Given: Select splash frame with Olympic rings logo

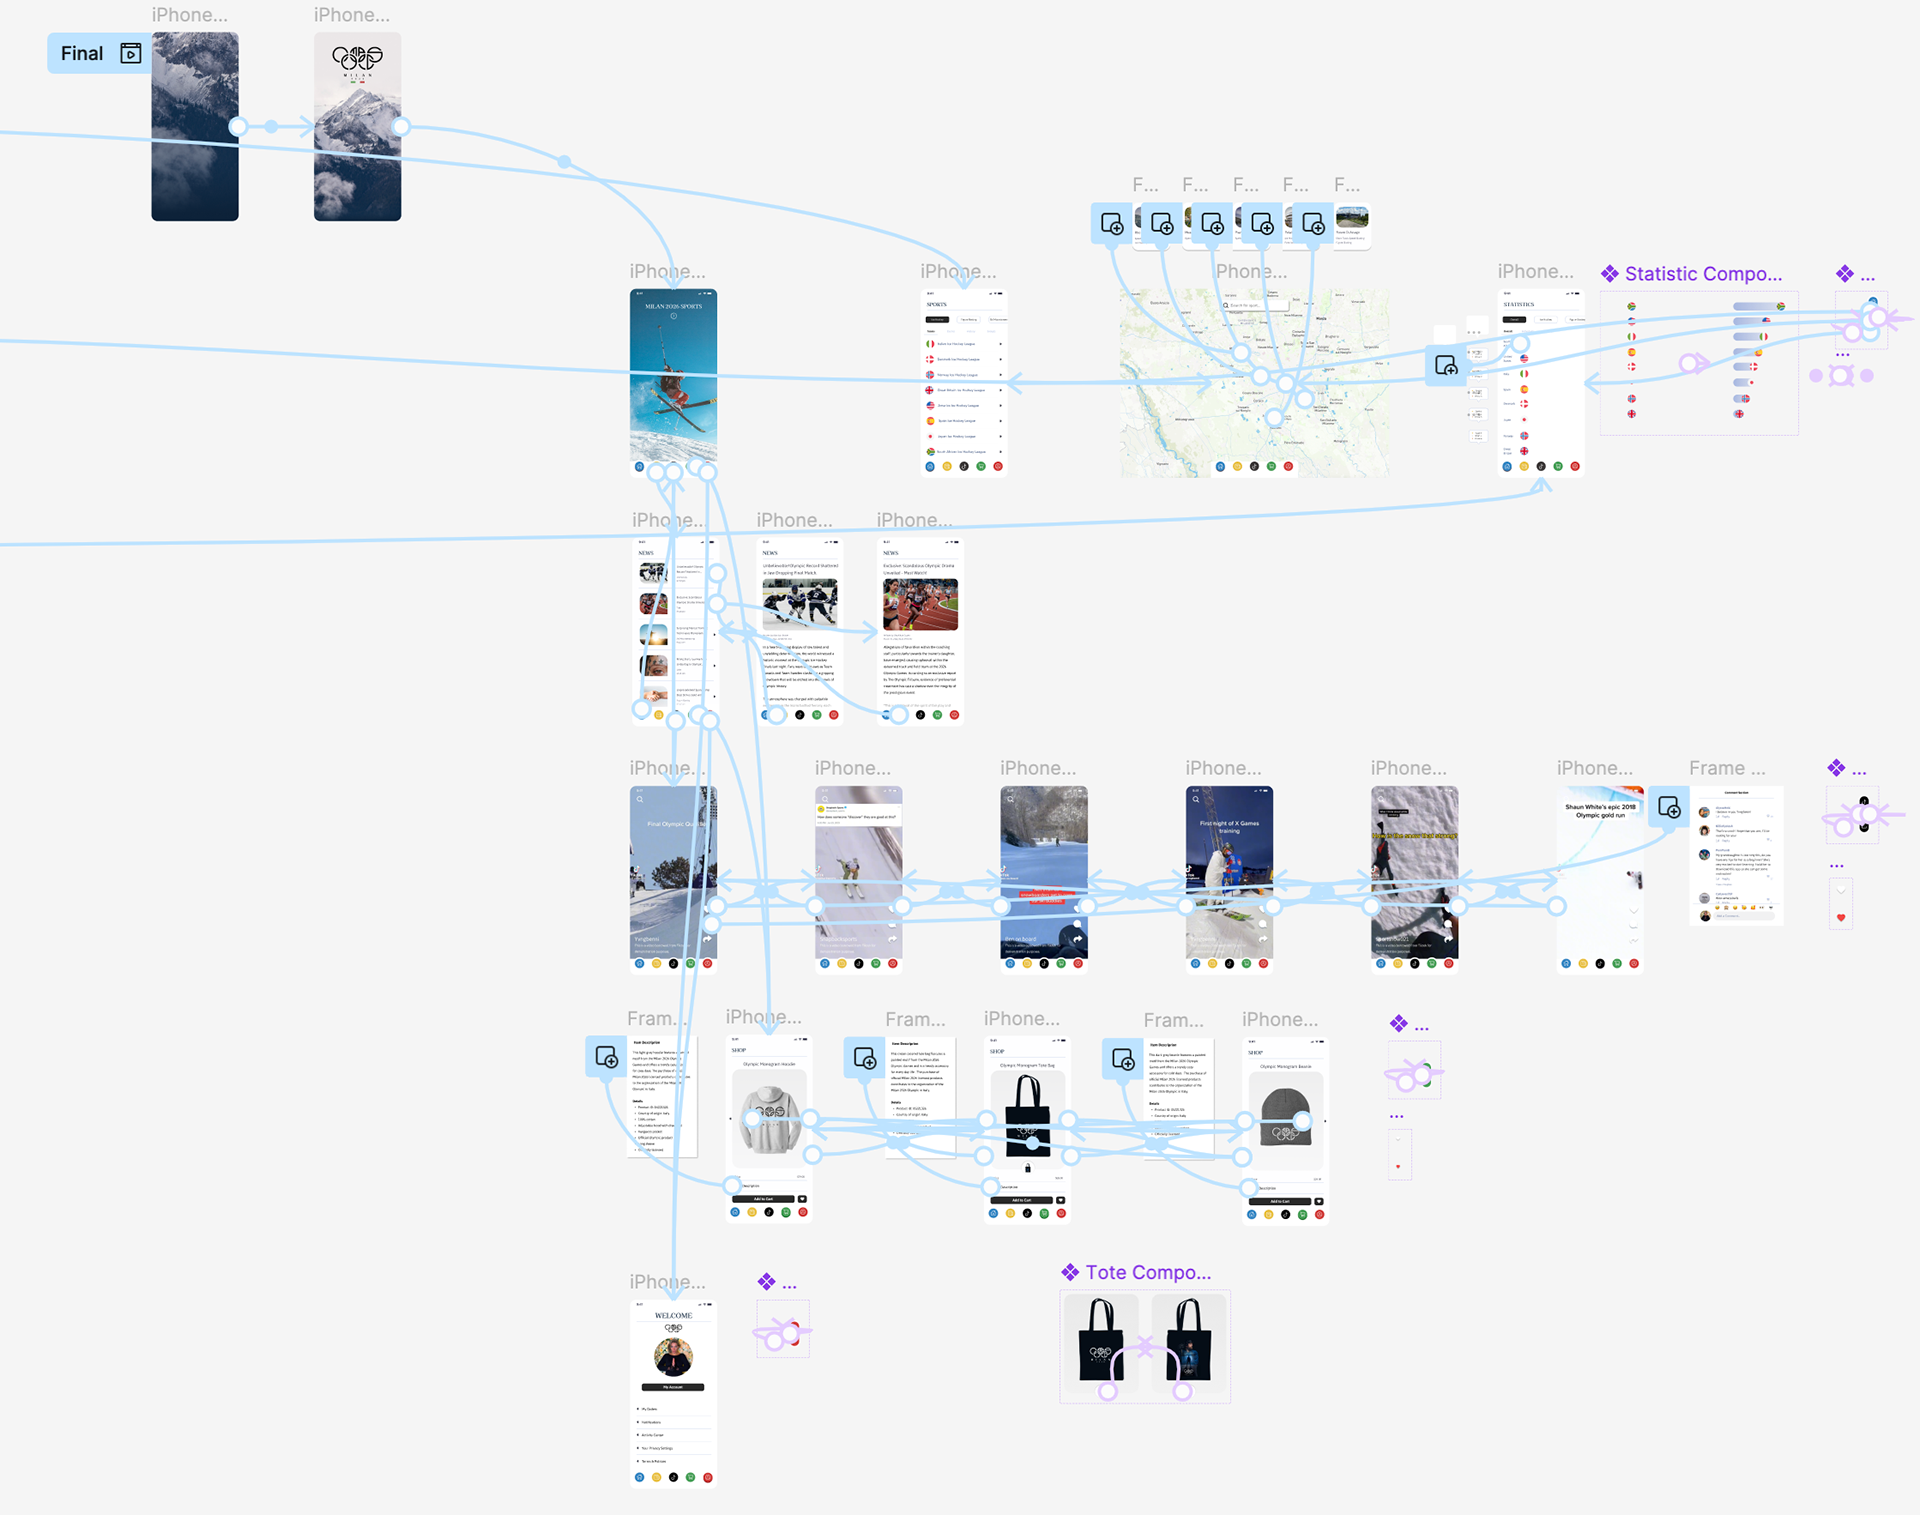Looking at the screenshot, I should coord(357,126).
